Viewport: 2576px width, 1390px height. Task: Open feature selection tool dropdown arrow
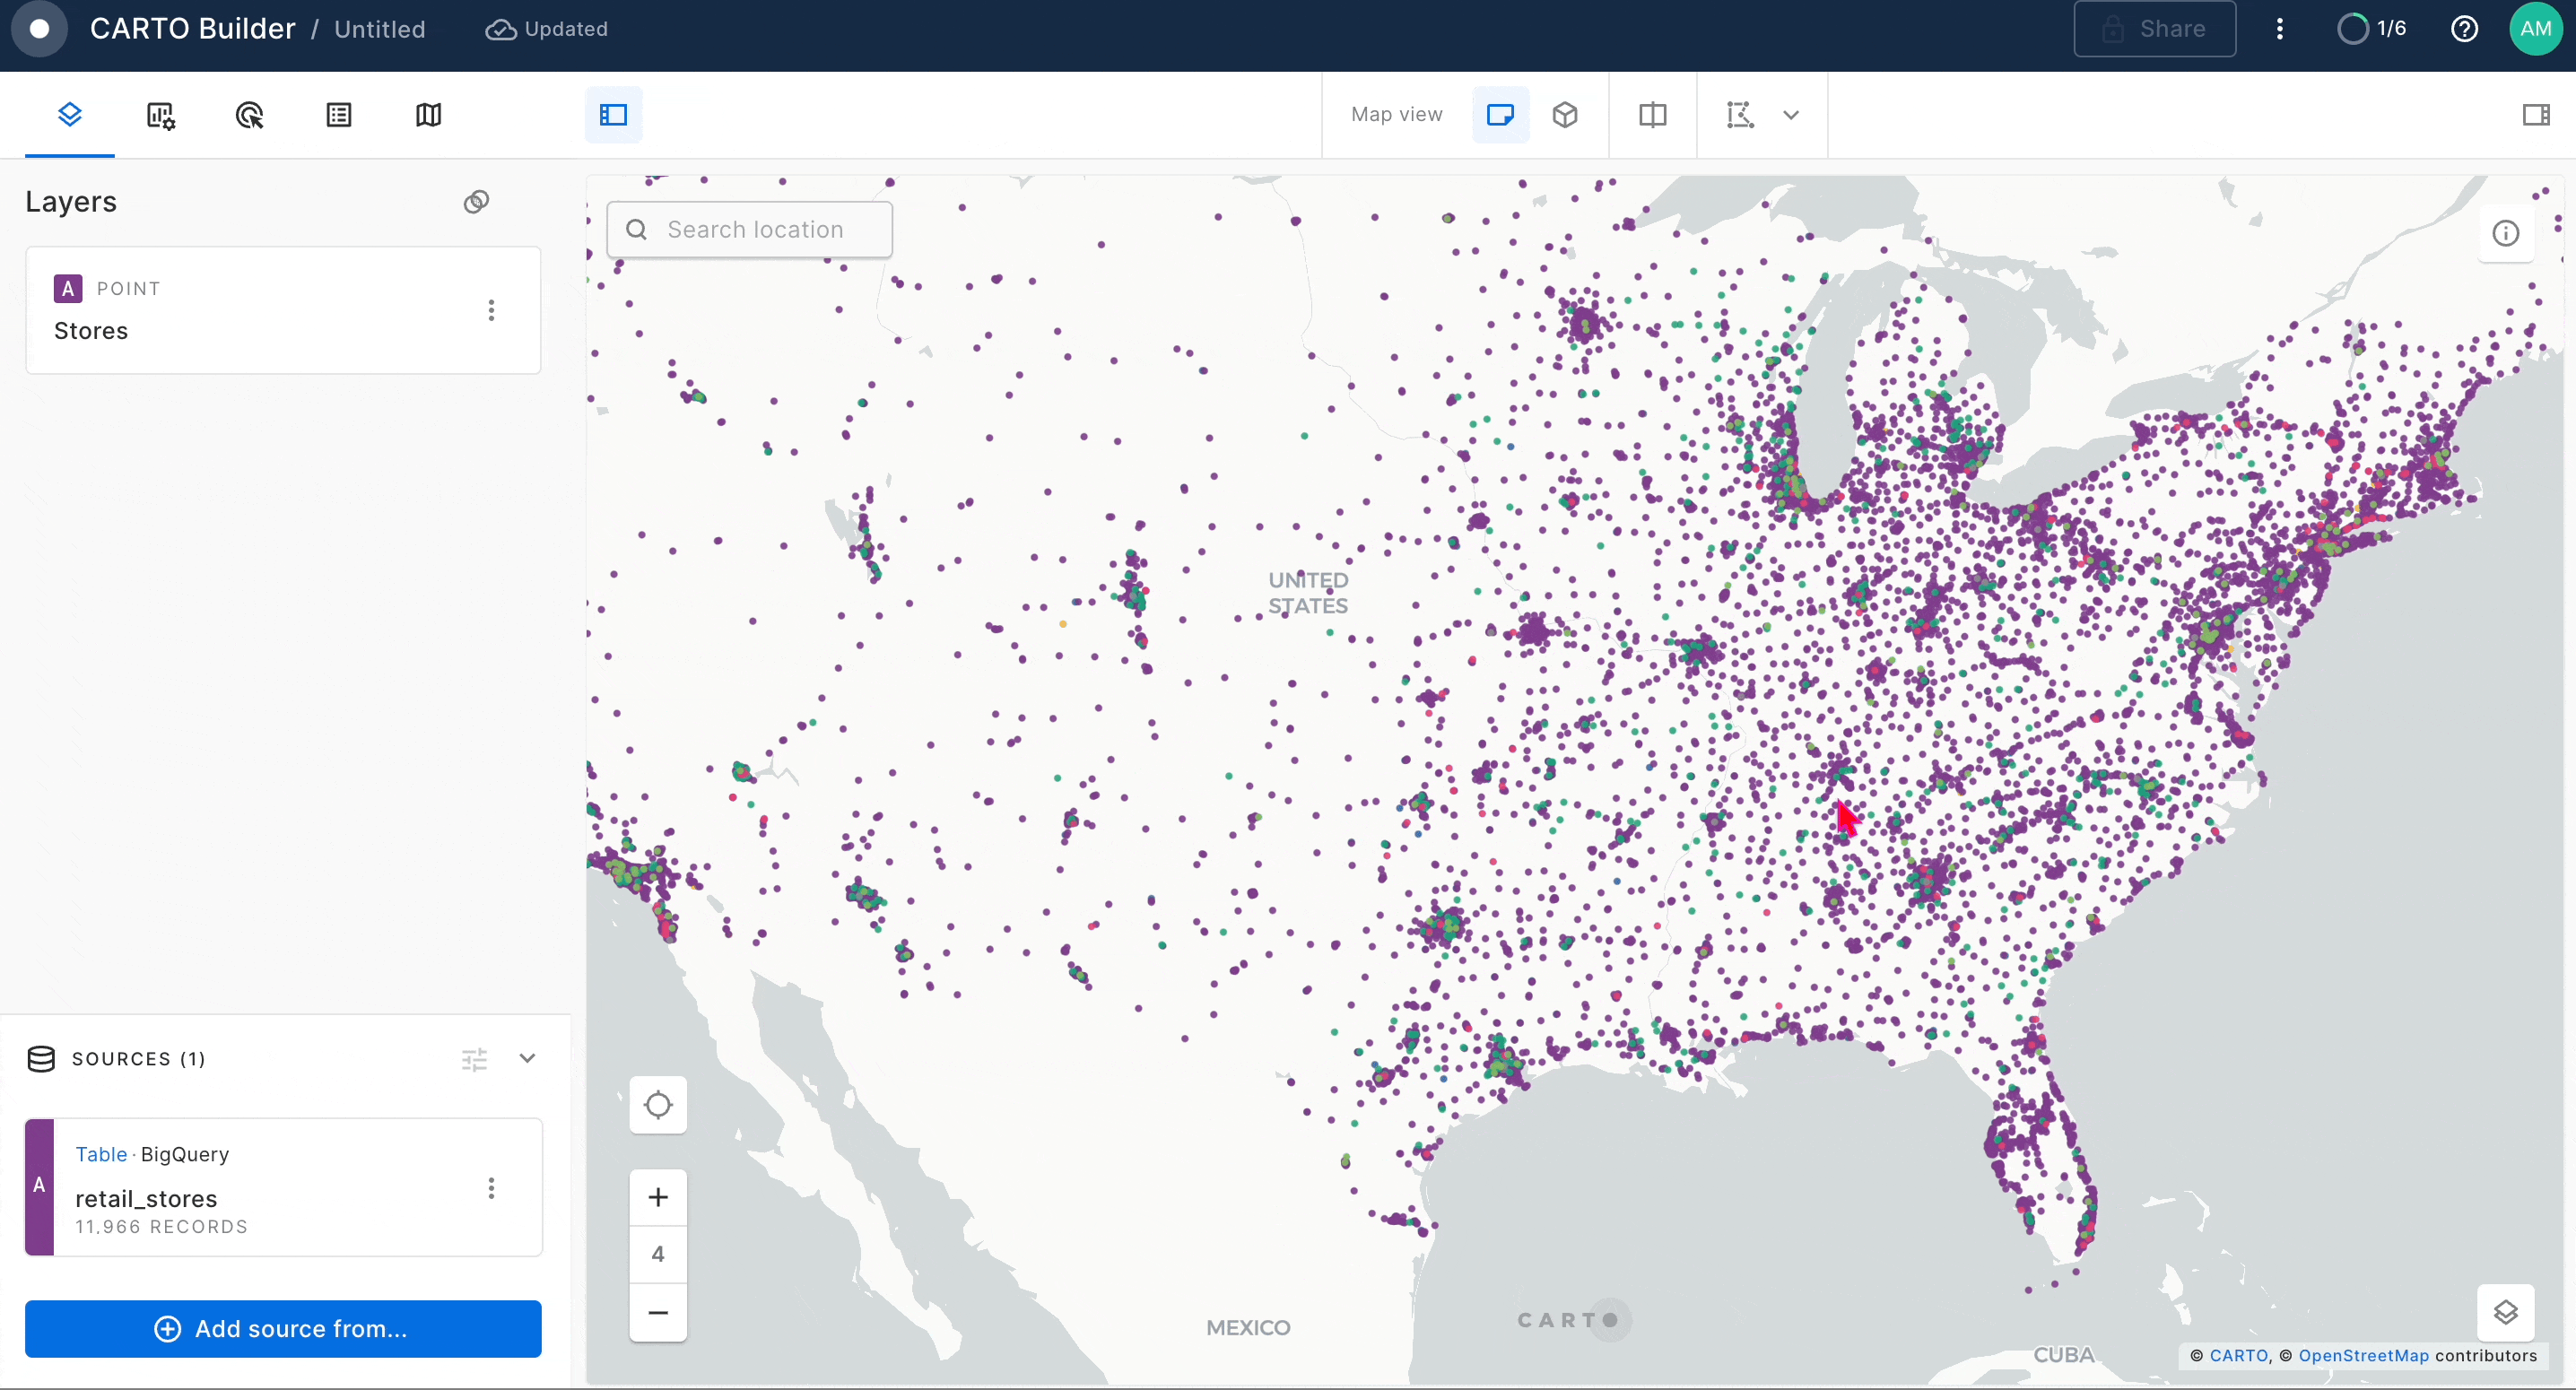tap(1791, 115)
